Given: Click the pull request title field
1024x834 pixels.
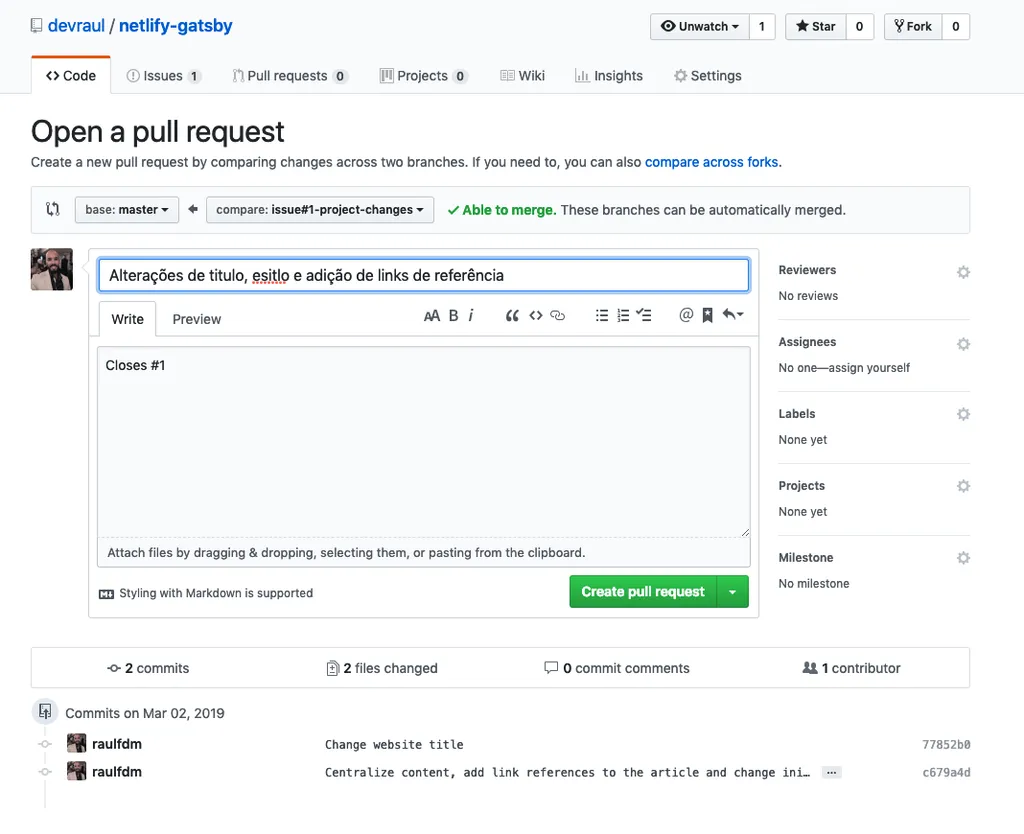Looking at the screenshot, I should [423, 276].
